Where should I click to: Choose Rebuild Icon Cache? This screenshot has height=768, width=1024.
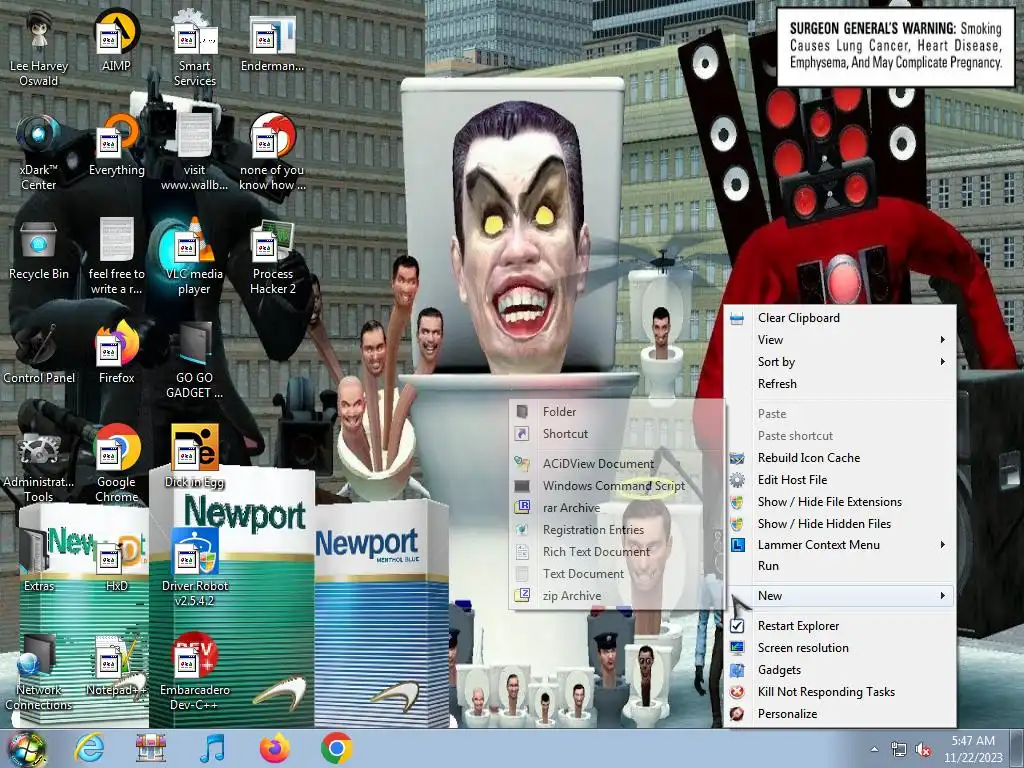(839, 458)
